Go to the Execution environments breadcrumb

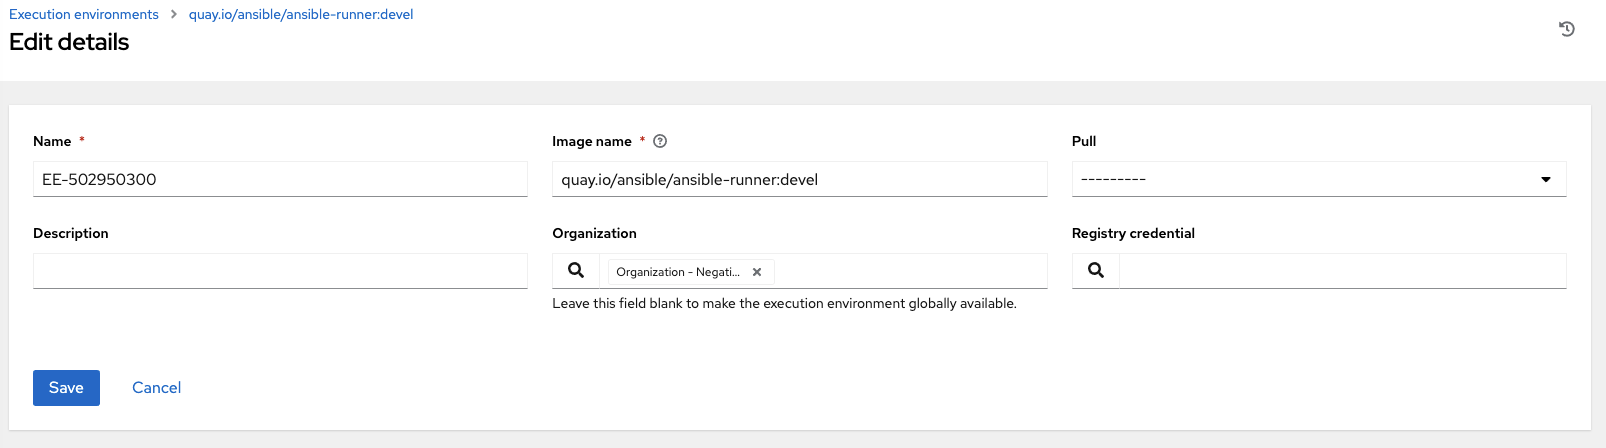click(84, 15)
